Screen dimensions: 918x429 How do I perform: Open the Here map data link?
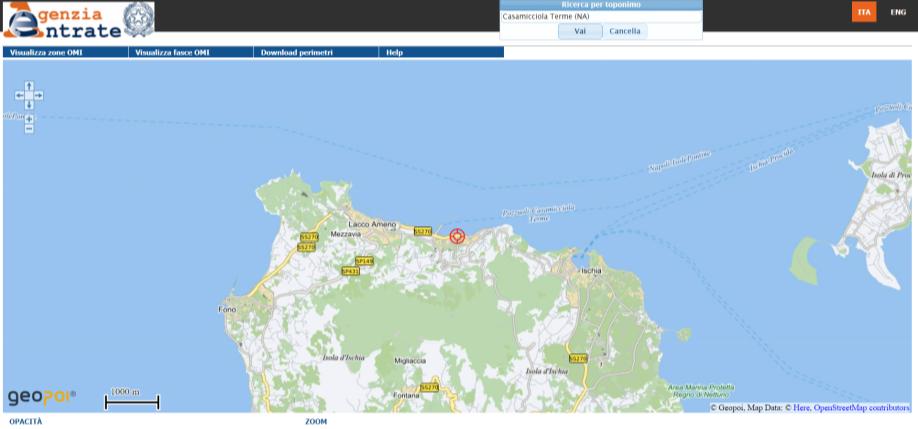pyautogui.click(x=802, y=408)
